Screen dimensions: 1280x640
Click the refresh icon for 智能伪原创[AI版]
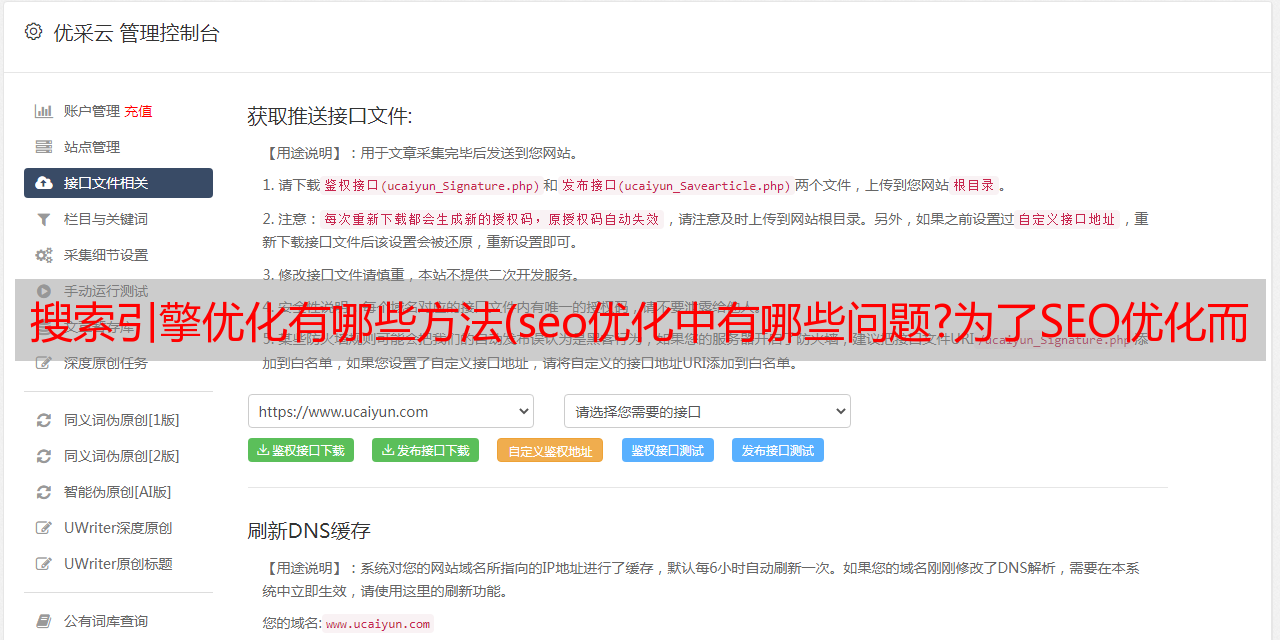(44, 492)
